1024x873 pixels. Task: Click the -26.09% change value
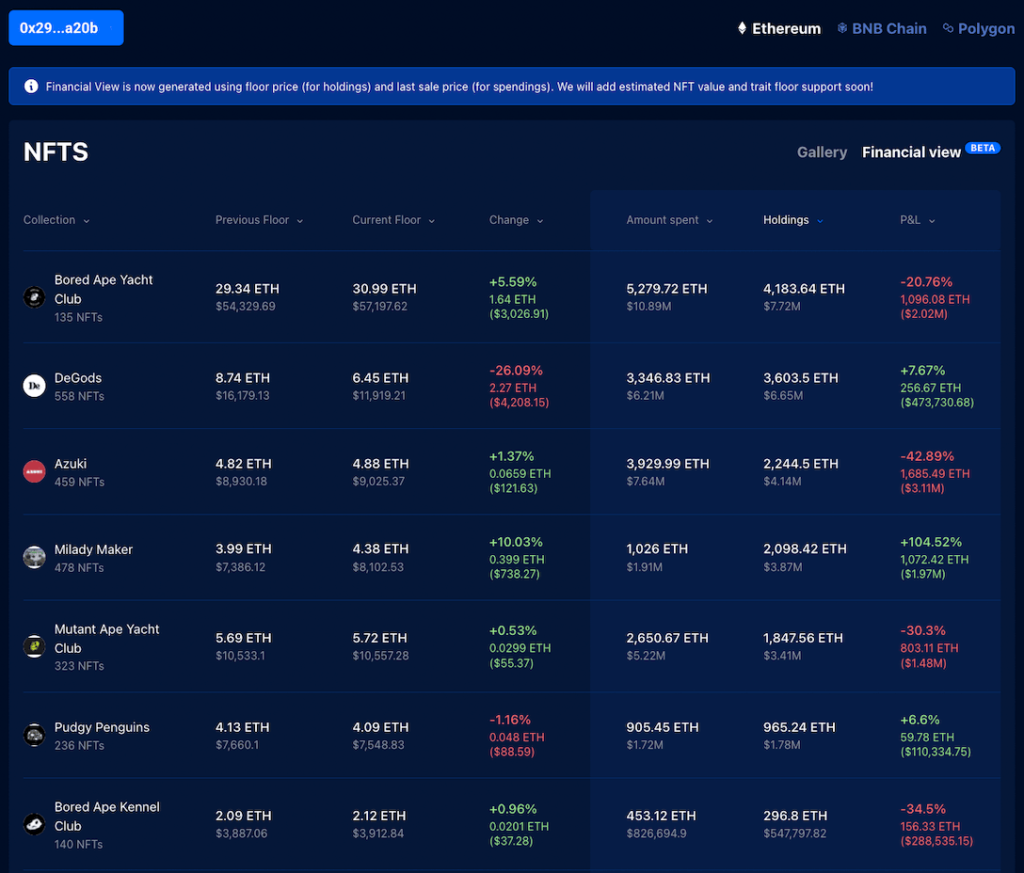click(516, 371)
